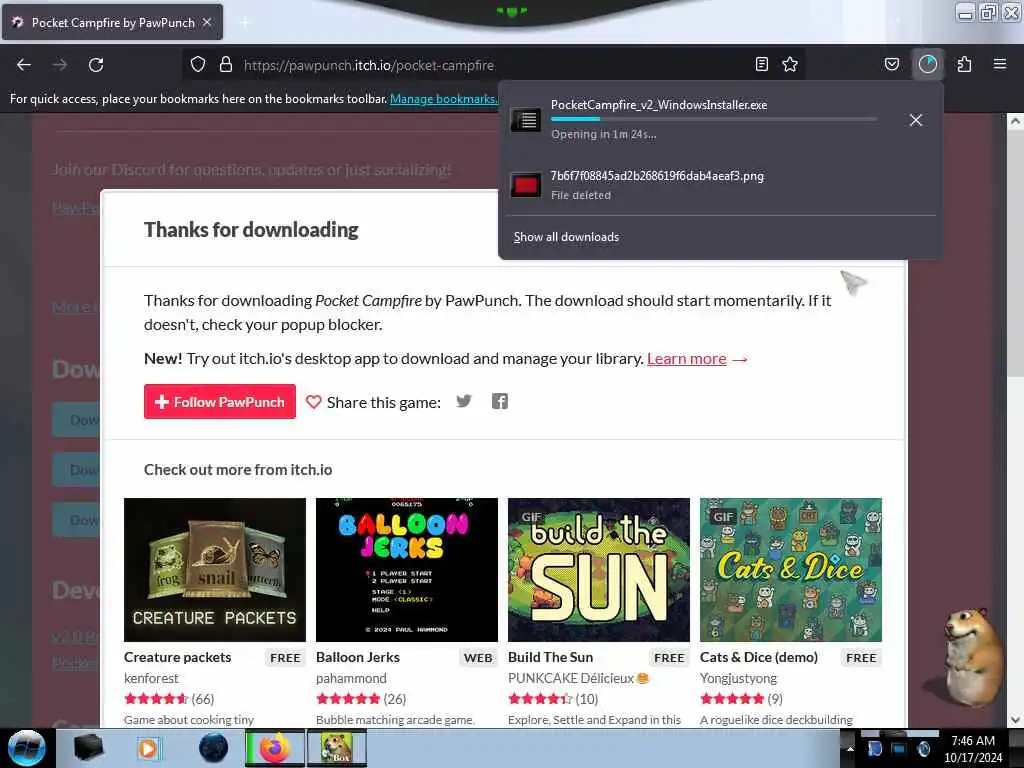This screenshot has height=768, width=1024.
Task: Click the Build The Sun title link
Action: [x=551, y=657]
